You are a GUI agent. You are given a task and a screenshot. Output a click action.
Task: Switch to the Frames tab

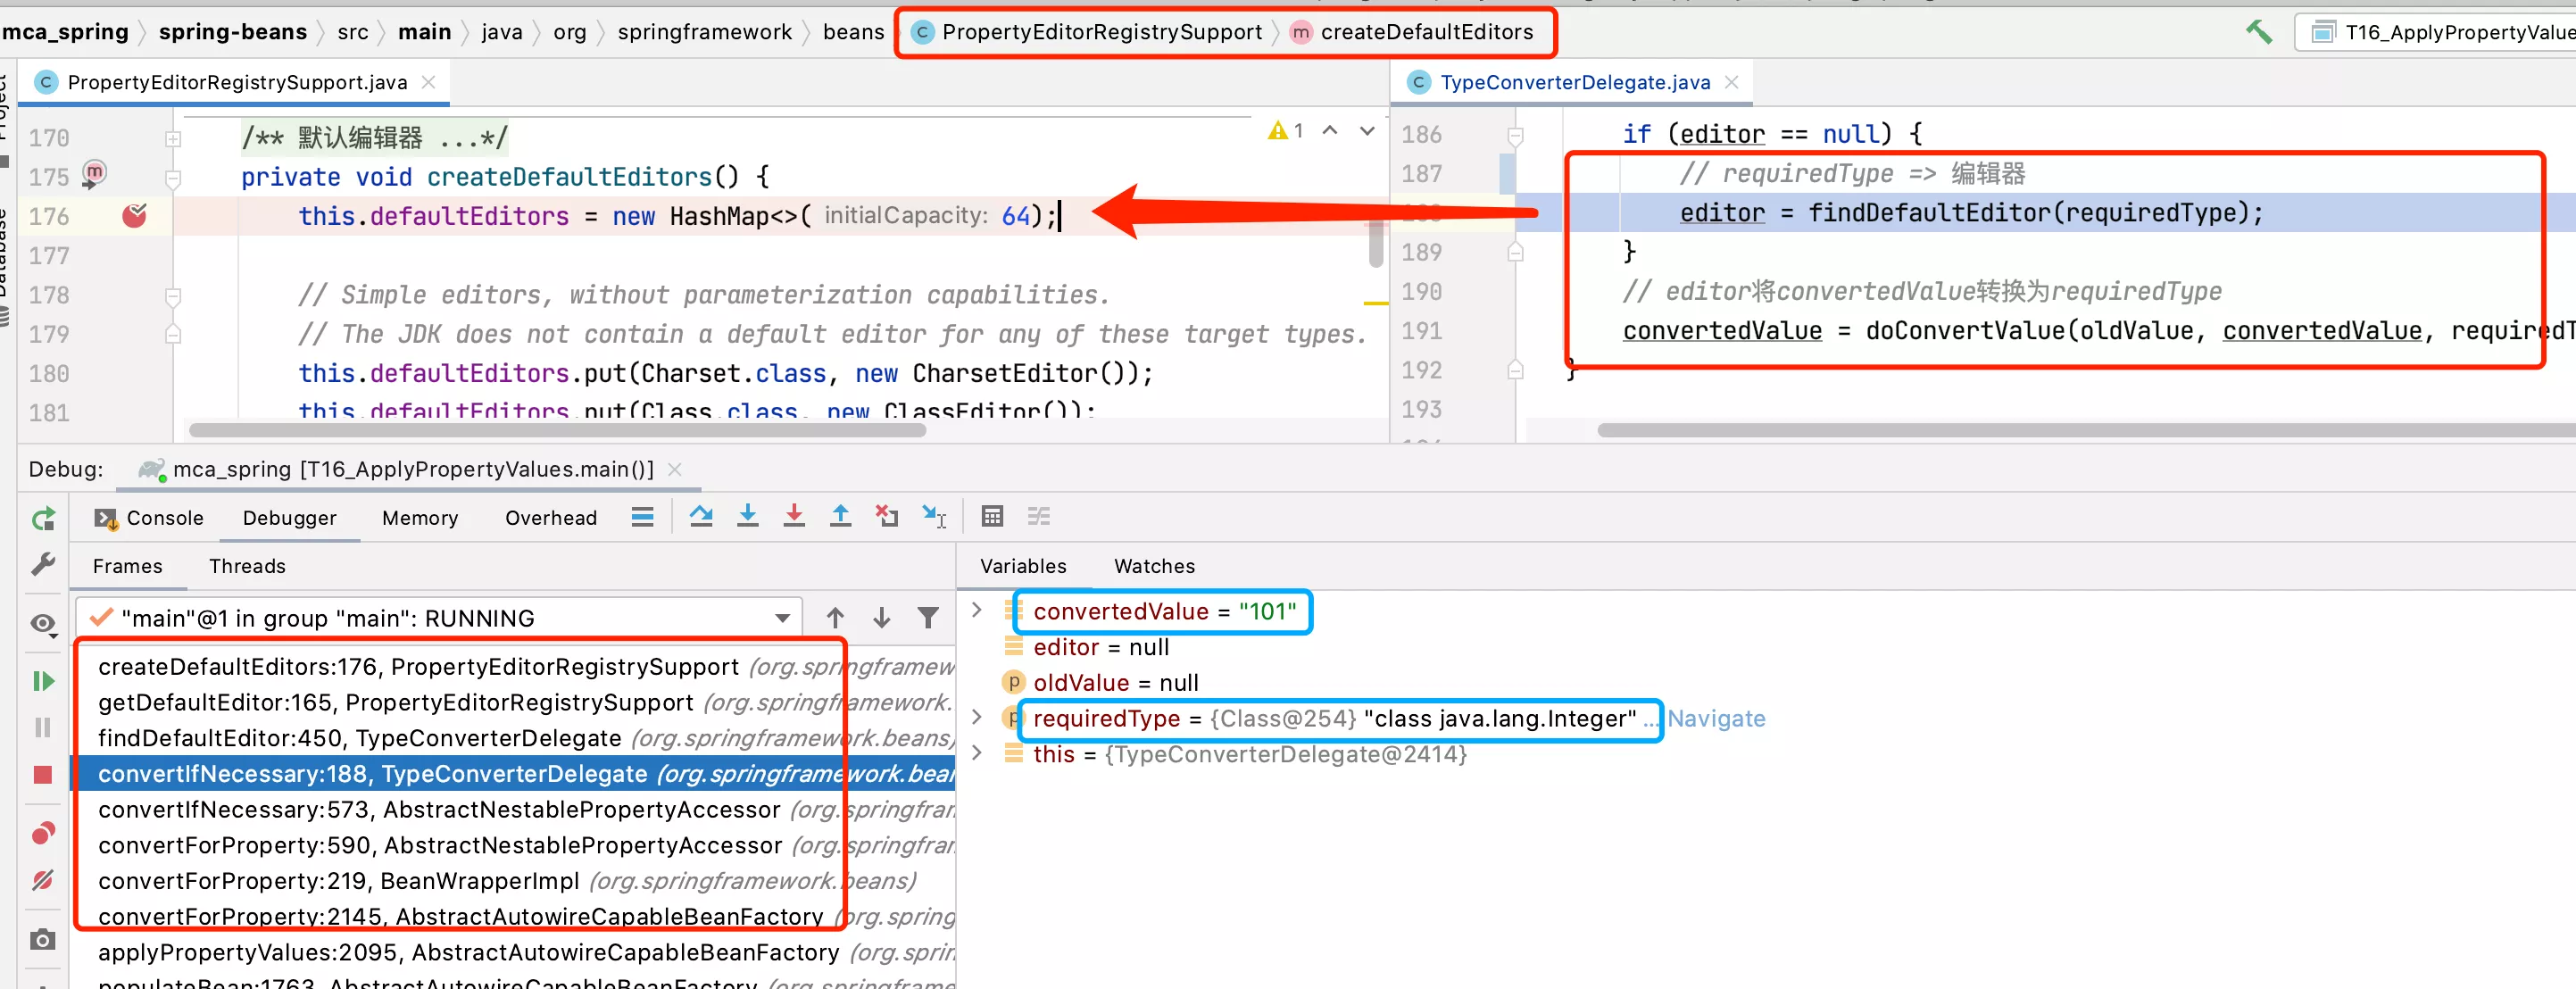pyautogui.click(x=128, y=566)
